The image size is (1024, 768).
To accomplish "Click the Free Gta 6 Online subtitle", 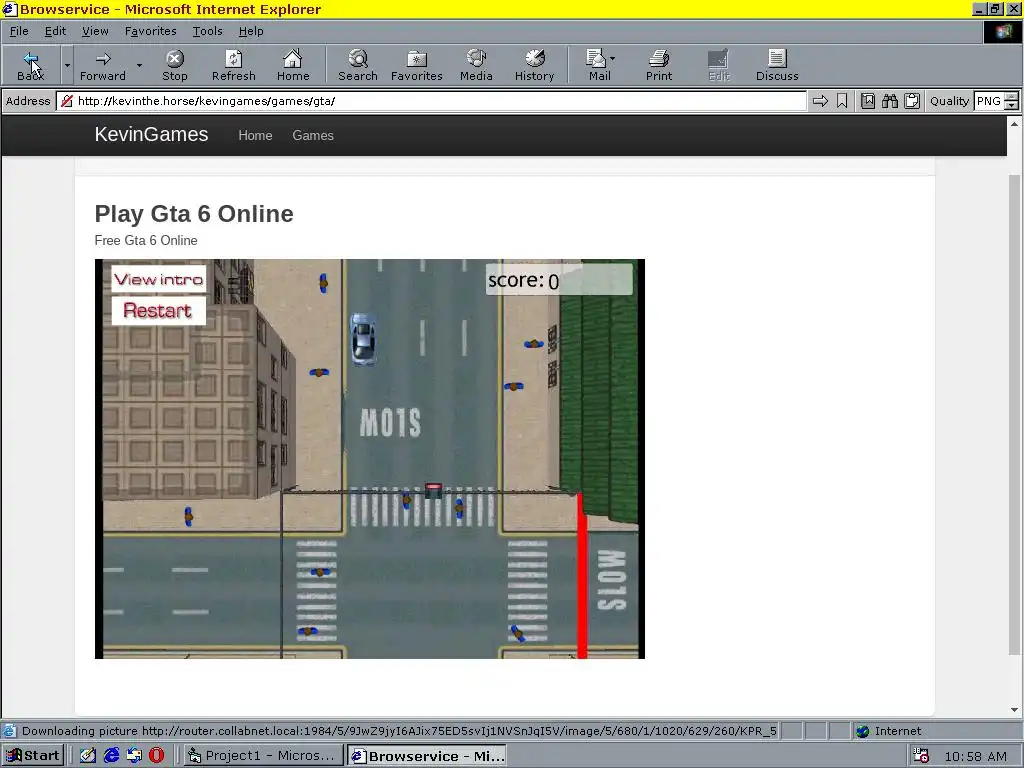I will [146, 240].
